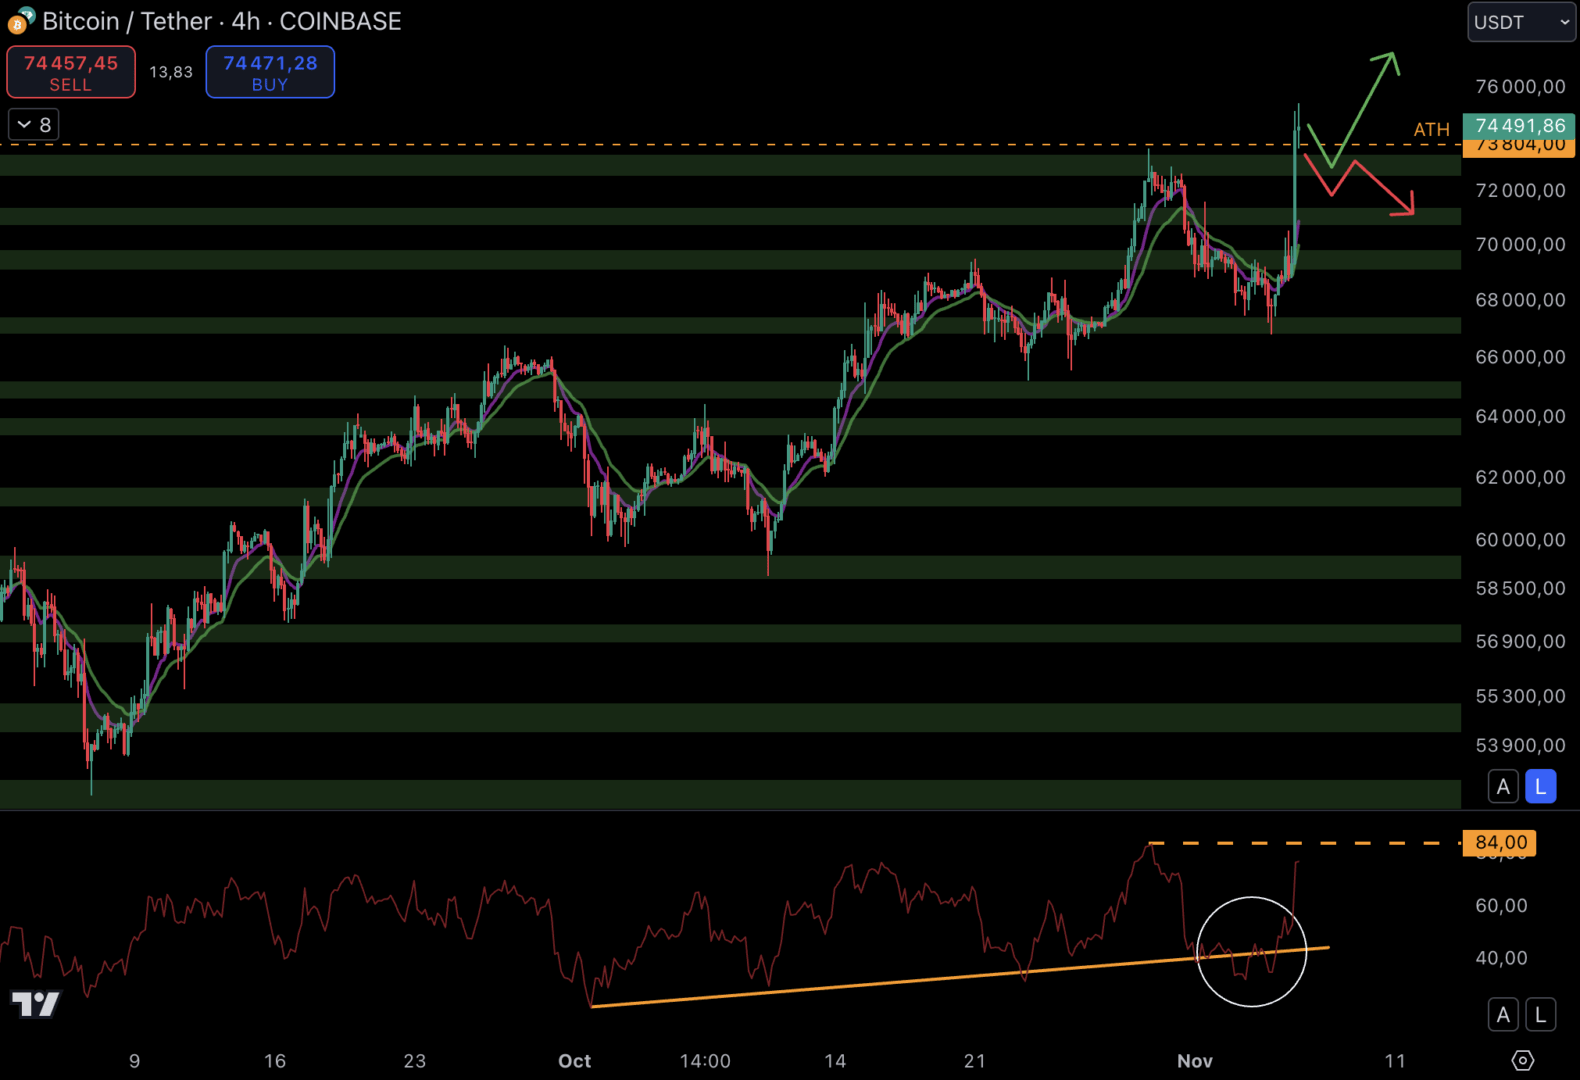Expand the indicator legend showing 8
Screen dimensions: 1580x1080
(34, 125)
